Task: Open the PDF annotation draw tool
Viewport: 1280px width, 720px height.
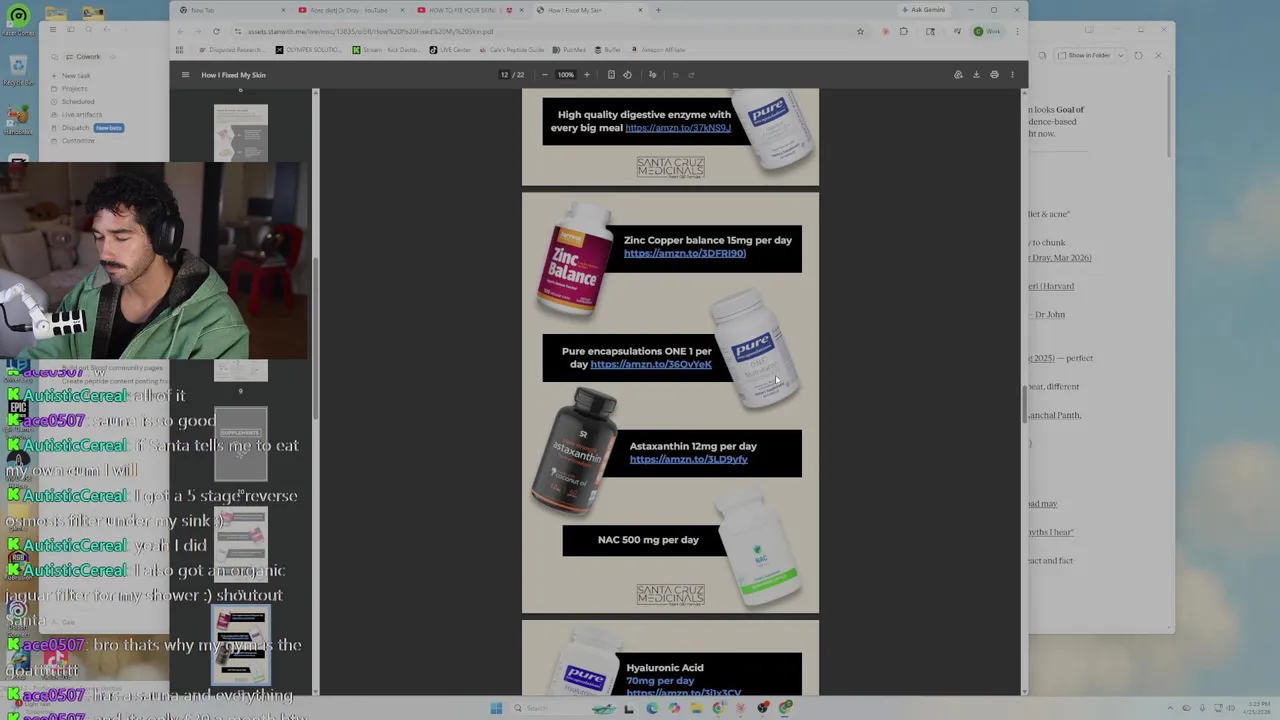Action: pyautogui.click(x=652, y=75)
